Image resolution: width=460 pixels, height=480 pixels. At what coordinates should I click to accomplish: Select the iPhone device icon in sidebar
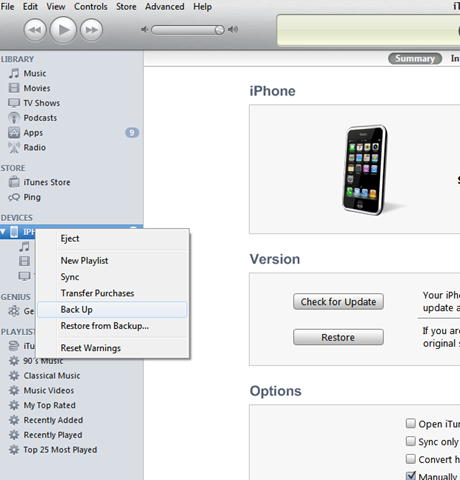[14, 232]
